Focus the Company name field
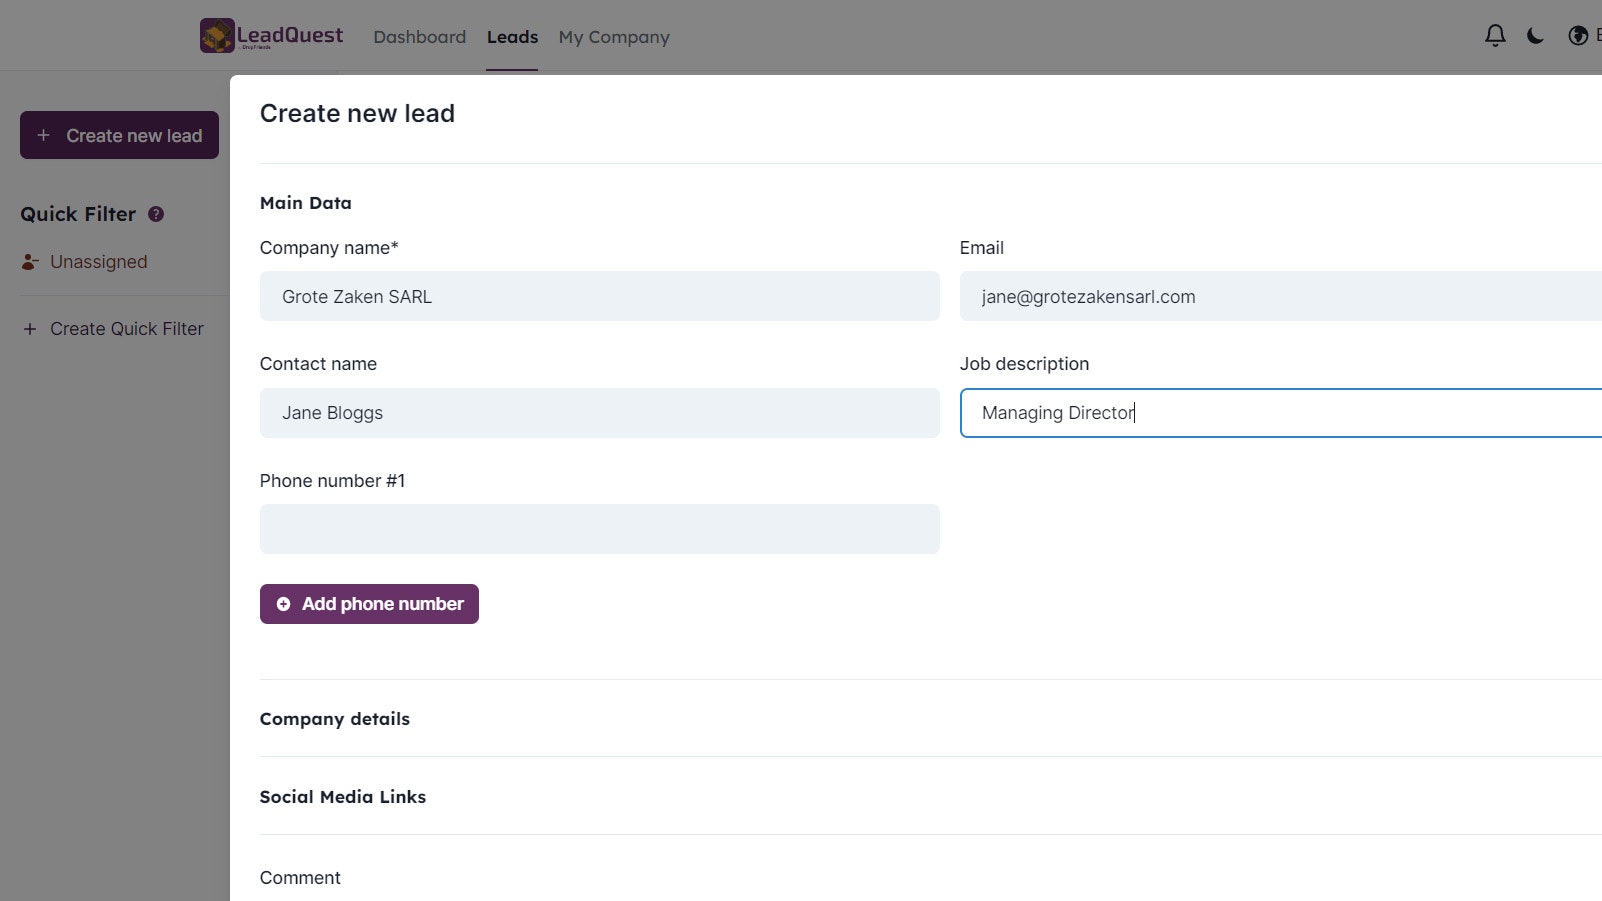The height and width of the screenshot is (901, 1602). point(600,296)
